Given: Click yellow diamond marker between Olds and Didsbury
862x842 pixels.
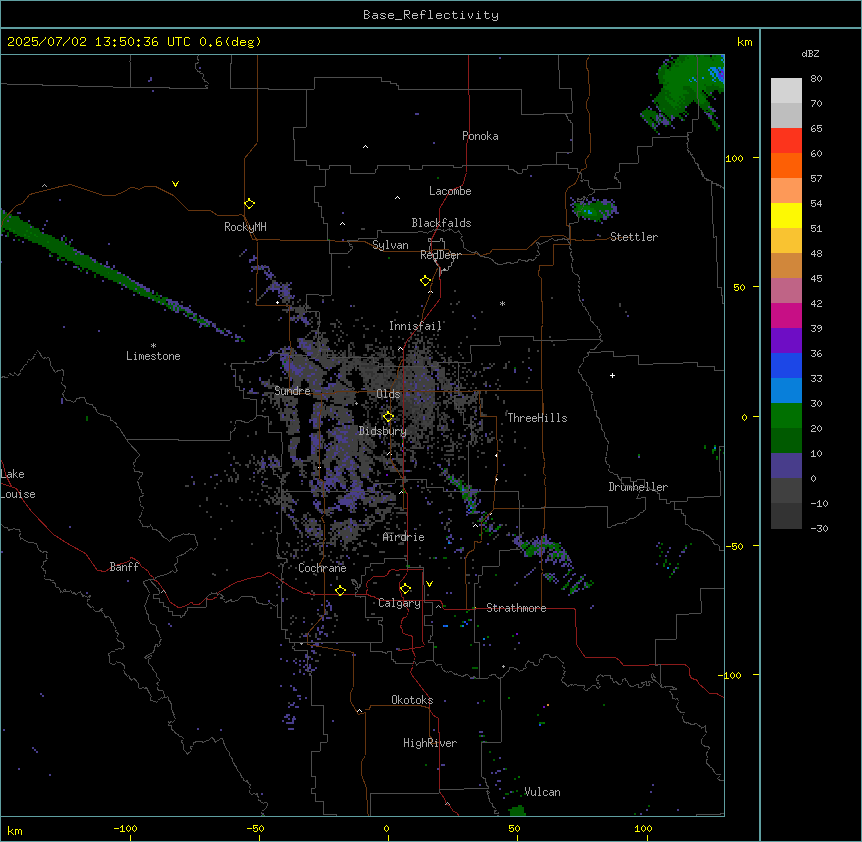Looking at the screenshot, I should tap(388, 416).
